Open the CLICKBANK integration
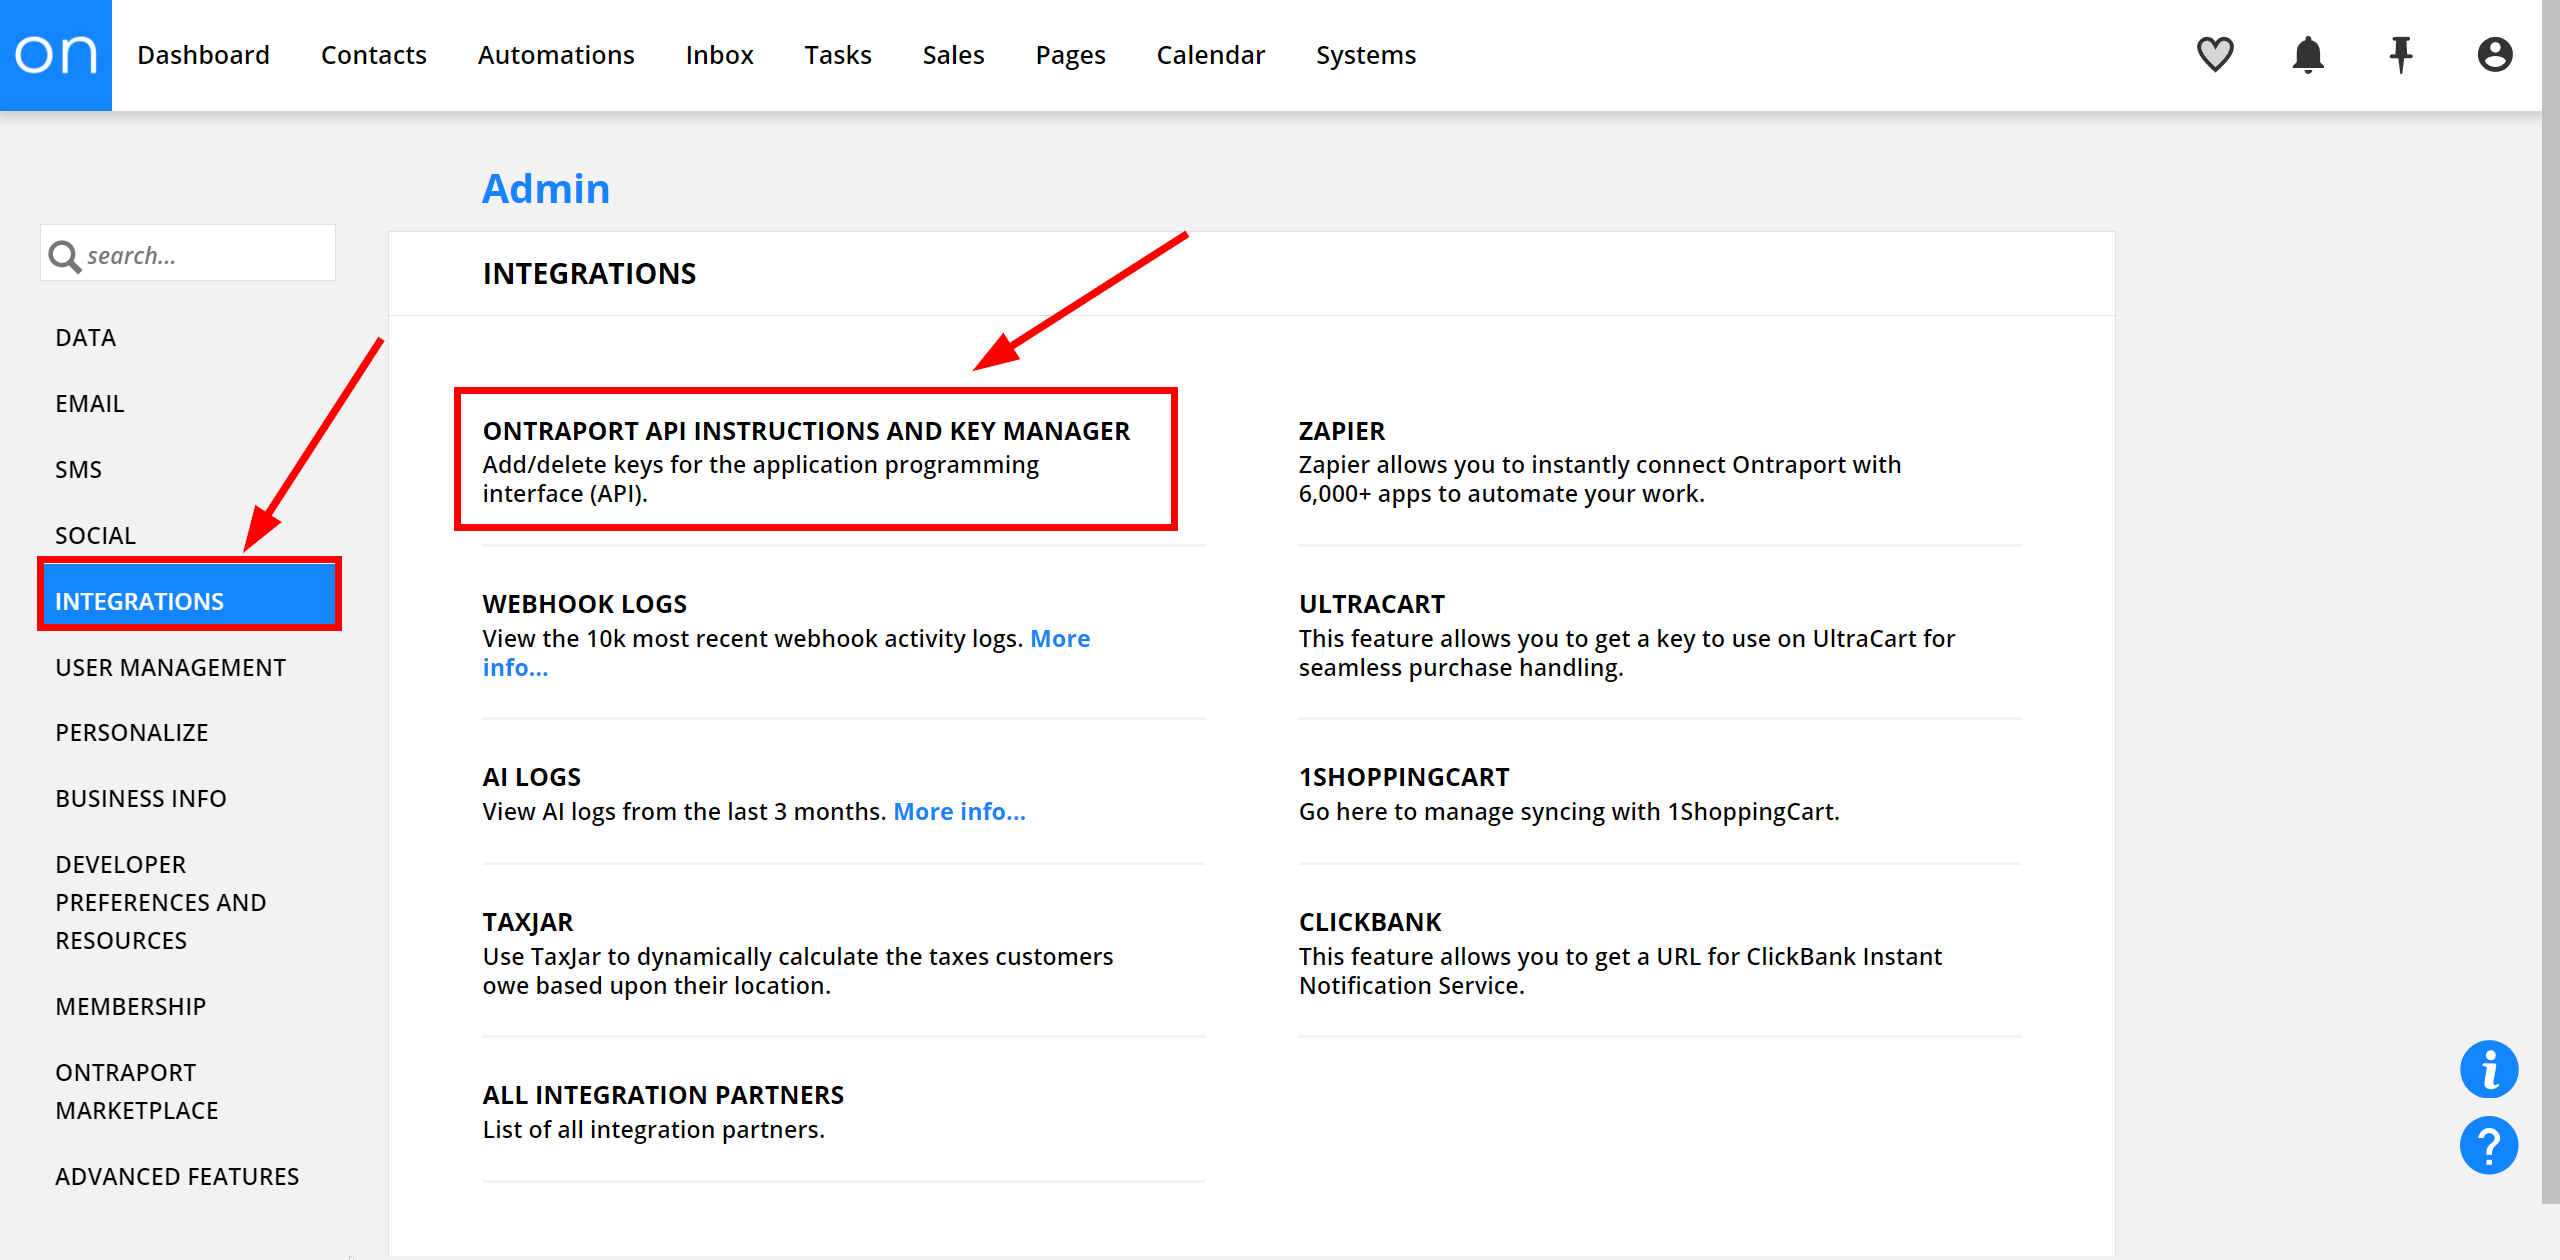This screenshot has width=2560, height=1260. click(1370, 922)
